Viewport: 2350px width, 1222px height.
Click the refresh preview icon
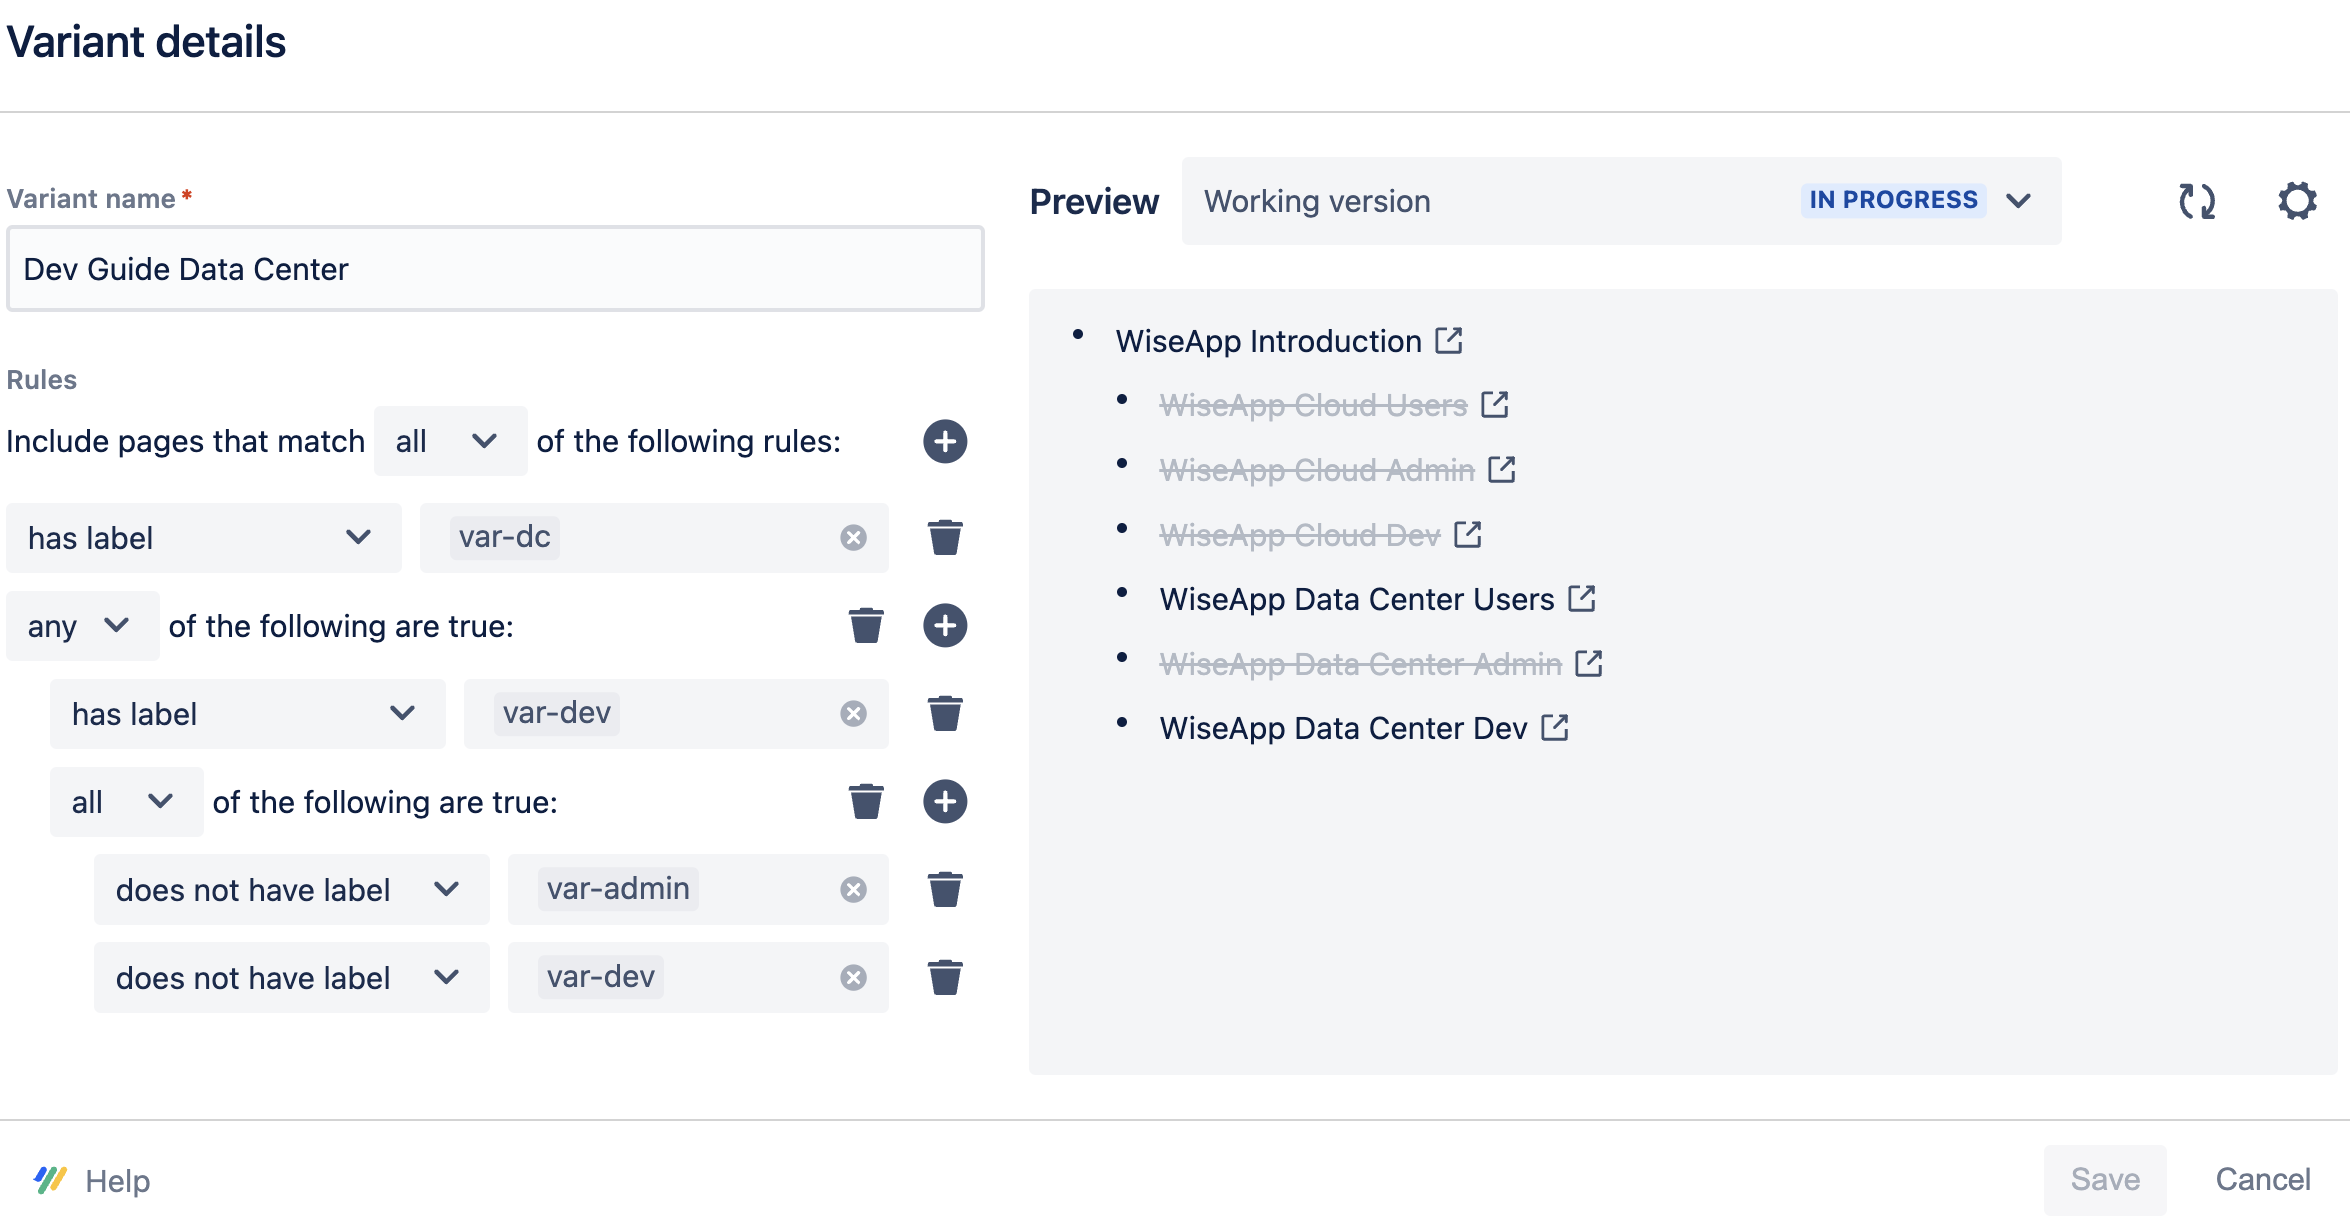tap(2196, 201)
